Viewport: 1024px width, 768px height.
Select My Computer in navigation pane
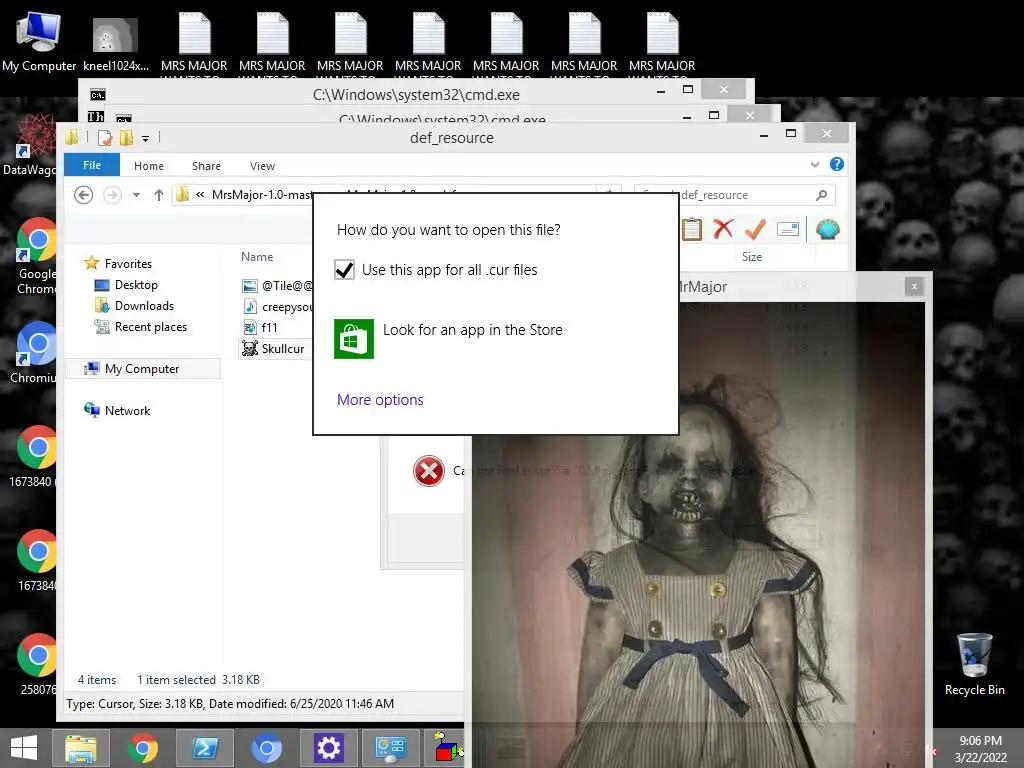click(x=142, y=369)
